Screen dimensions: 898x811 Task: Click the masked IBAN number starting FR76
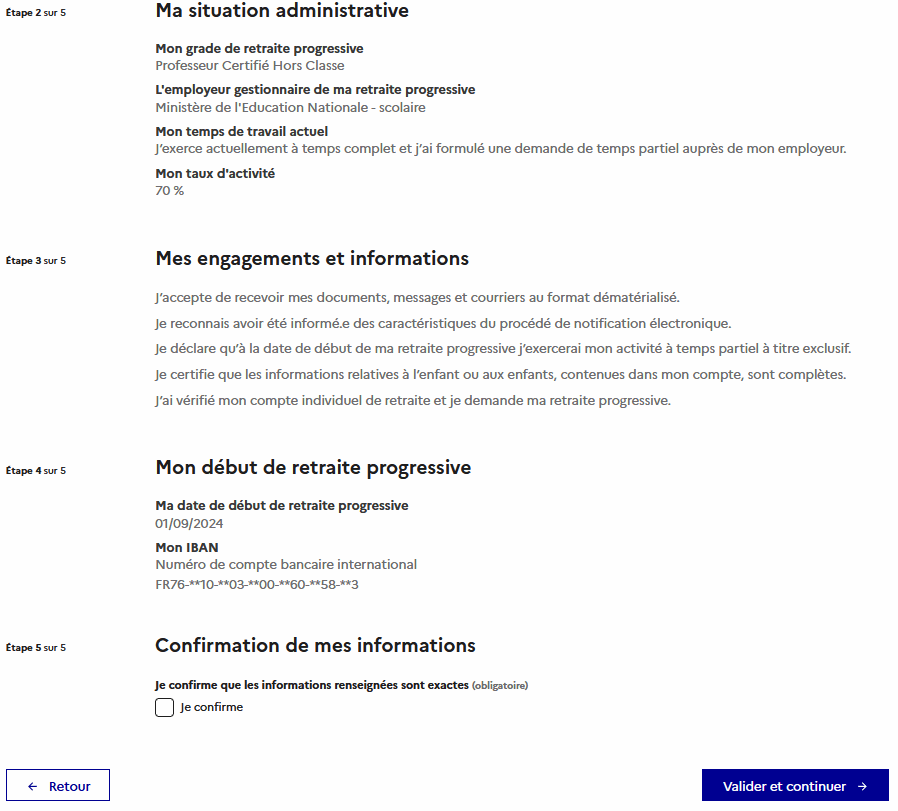[x=257, y=584]
